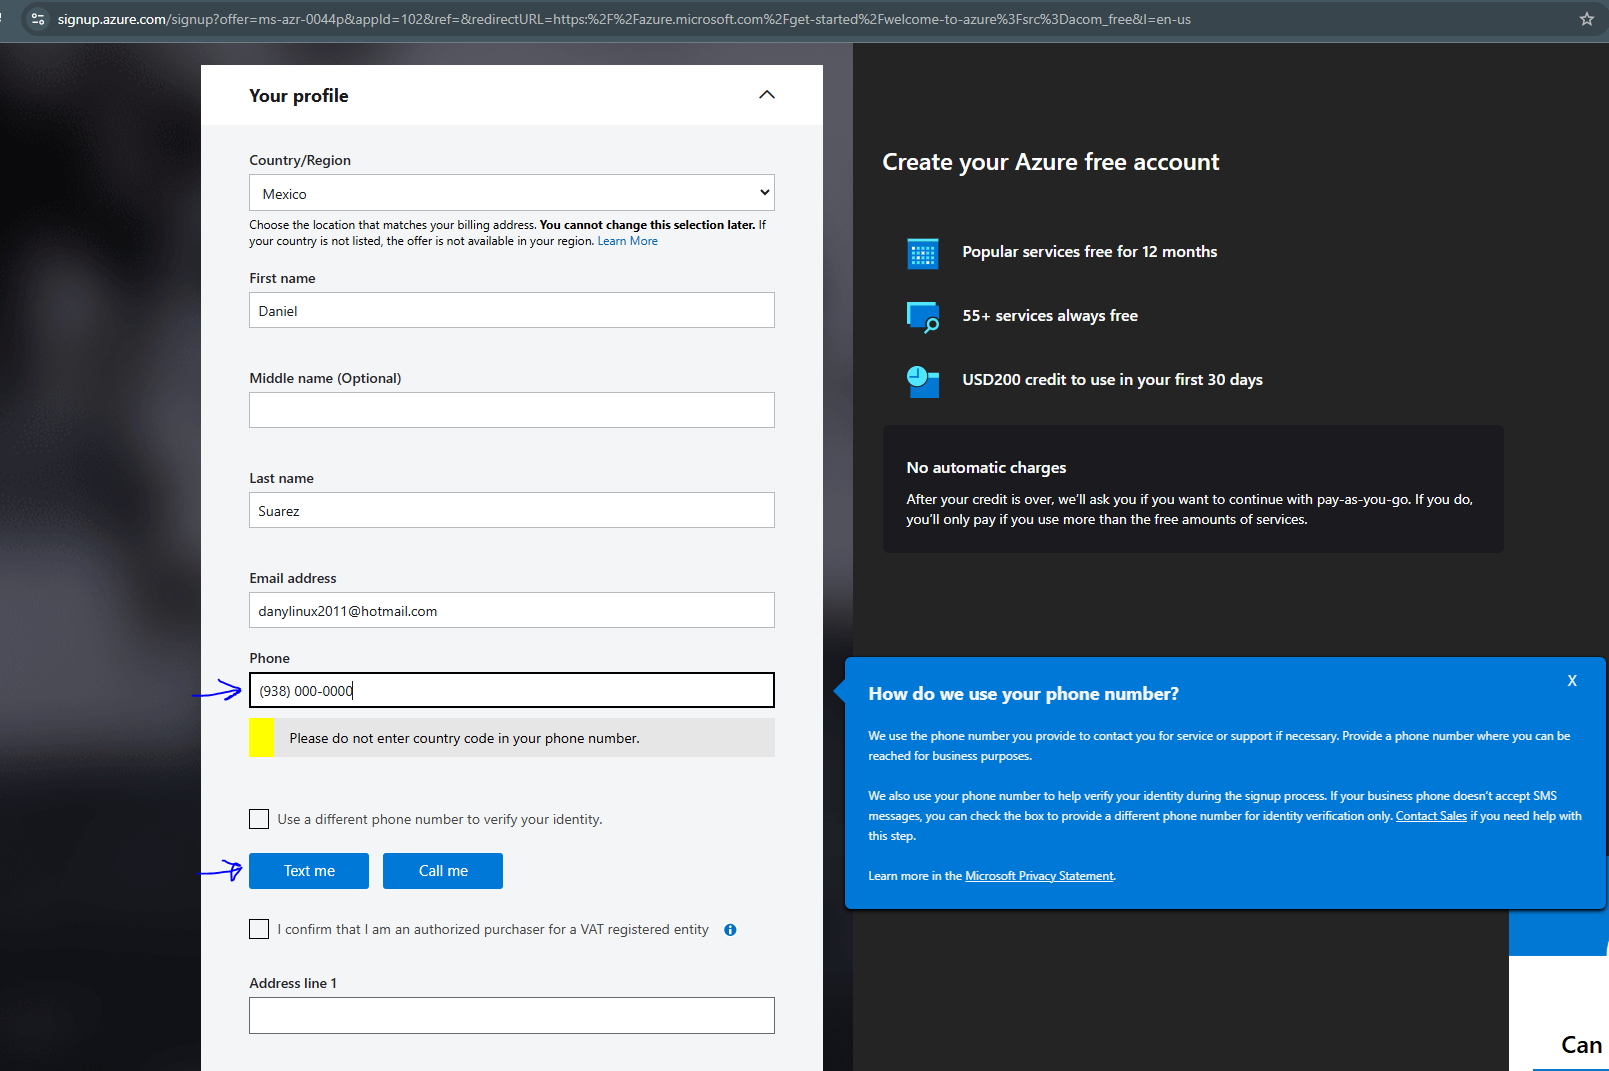Screen dimensions: 1609x1071
Task: Check Use a different phone number checkbox
Action: pos(259,819)
